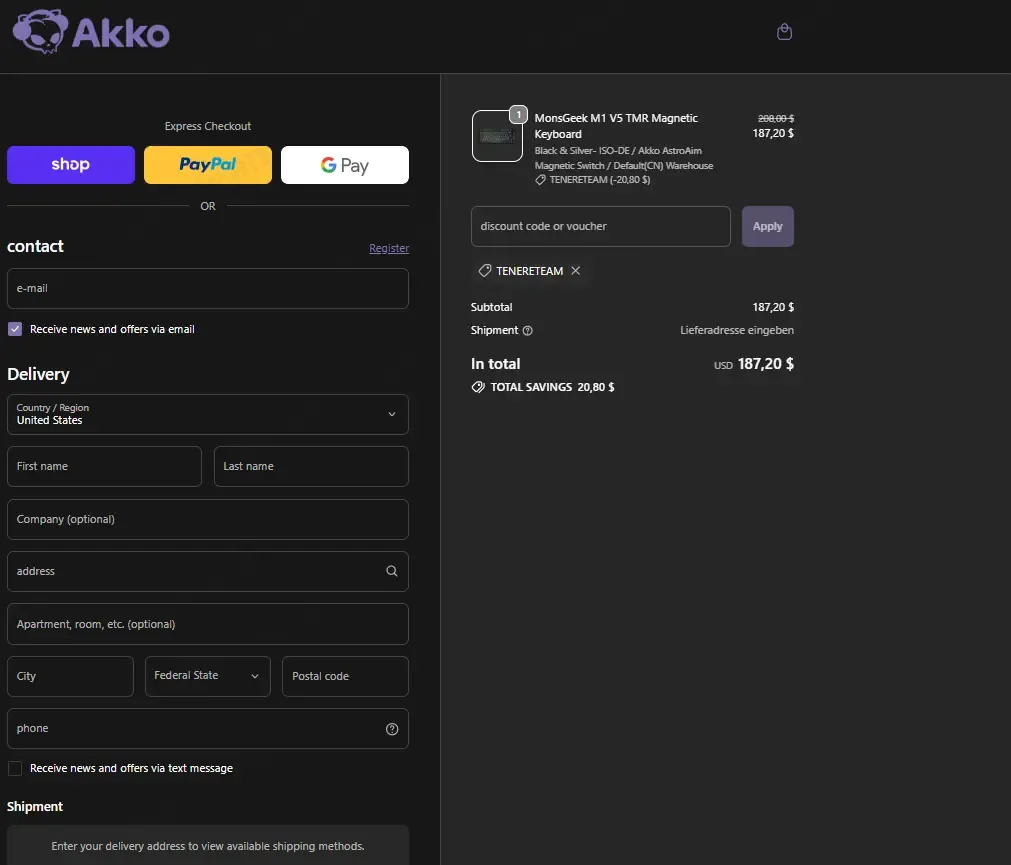Image resolution: width=1011 pixels, height=865 pixels.
Task: Focus the address input field
Action: (x=208, y=571)
